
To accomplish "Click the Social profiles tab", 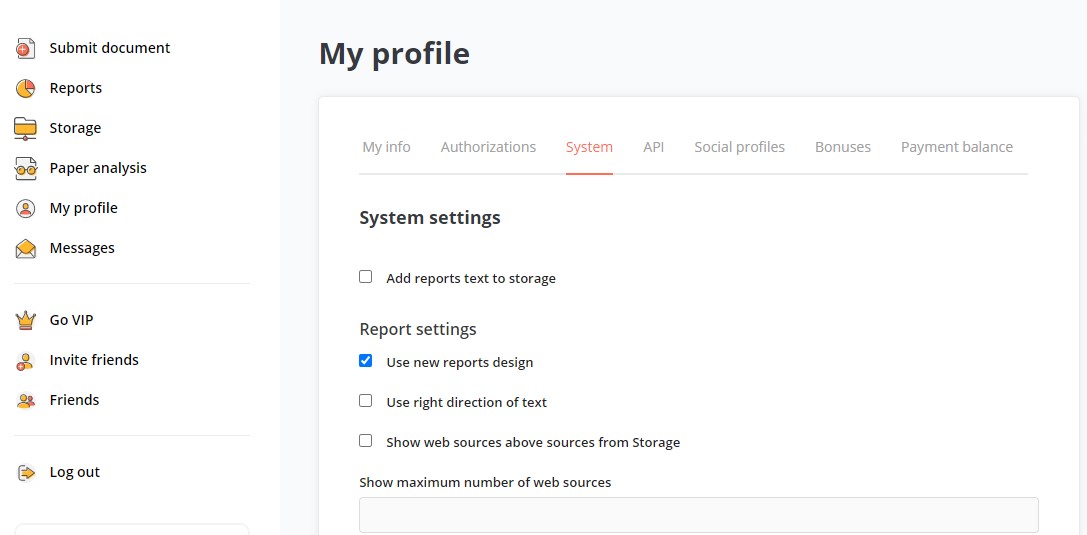I will tap(739, 147).
